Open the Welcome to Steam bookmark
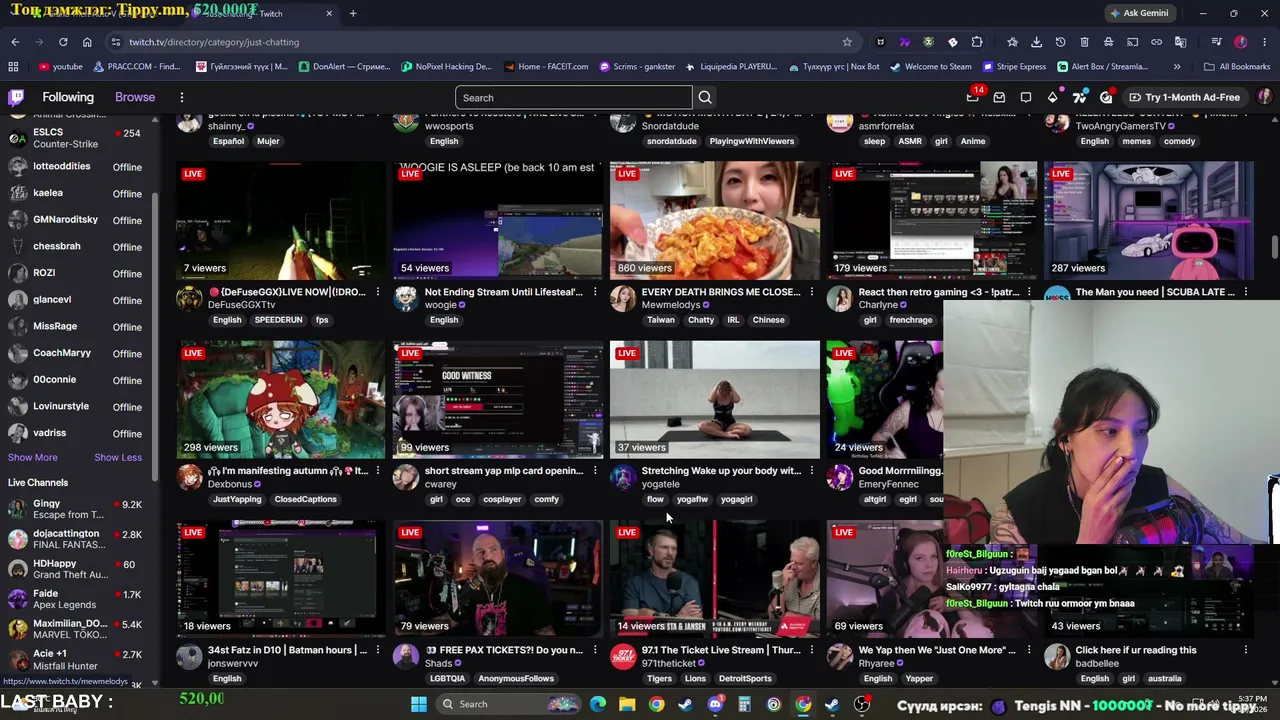Image resolution: width=1280 pixels, height=720 pixels. (930, 67)
